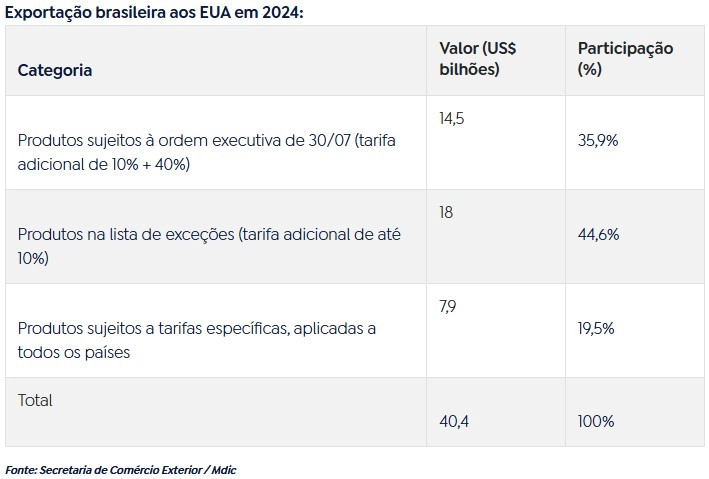Viewport: 709px width, 479px height.
Task: Click the value 18 cell
Action: pos(446,213)
